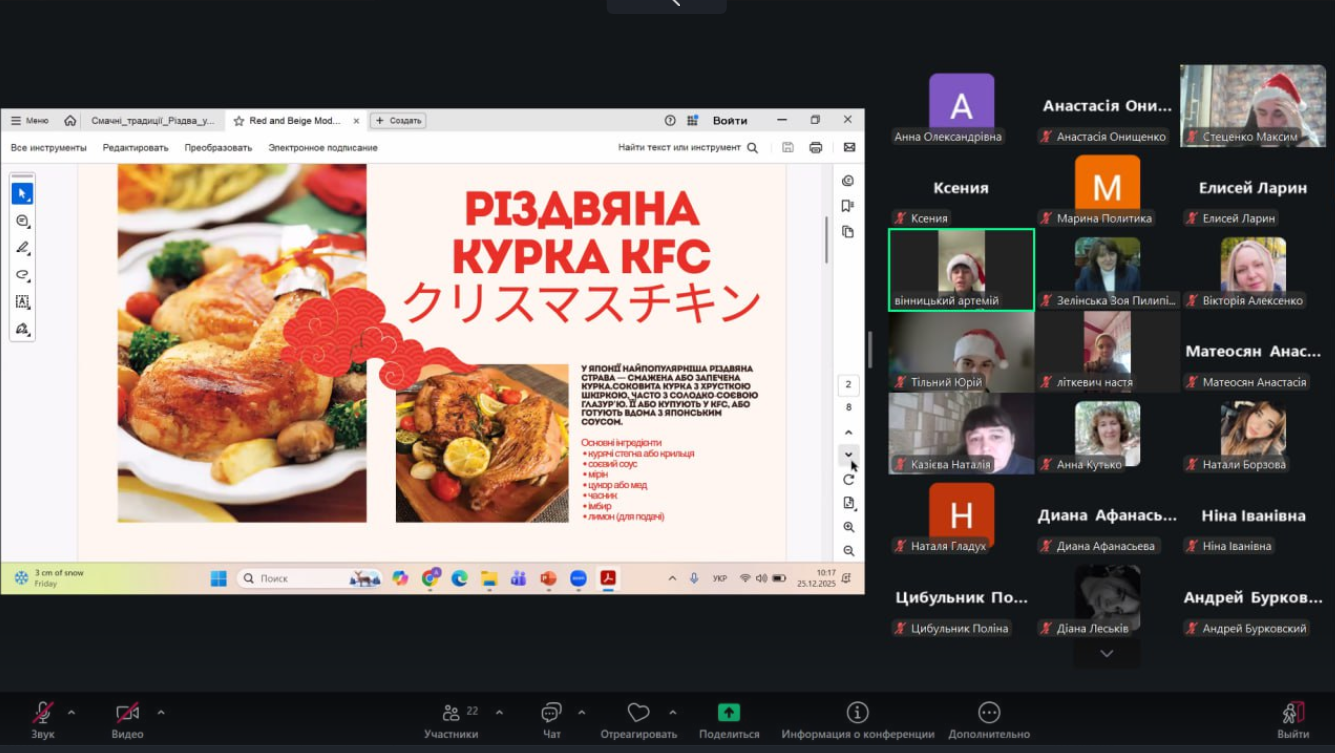
Task: Expand the arrow next to Участники
Action: click(x=499, y=712)
